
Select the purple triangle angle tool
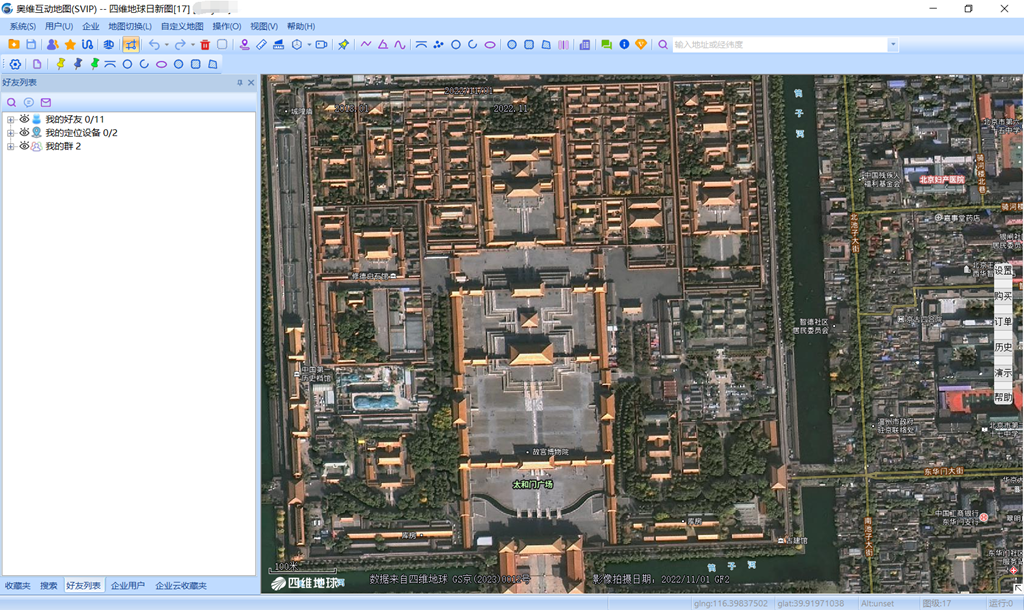(383, 44)
